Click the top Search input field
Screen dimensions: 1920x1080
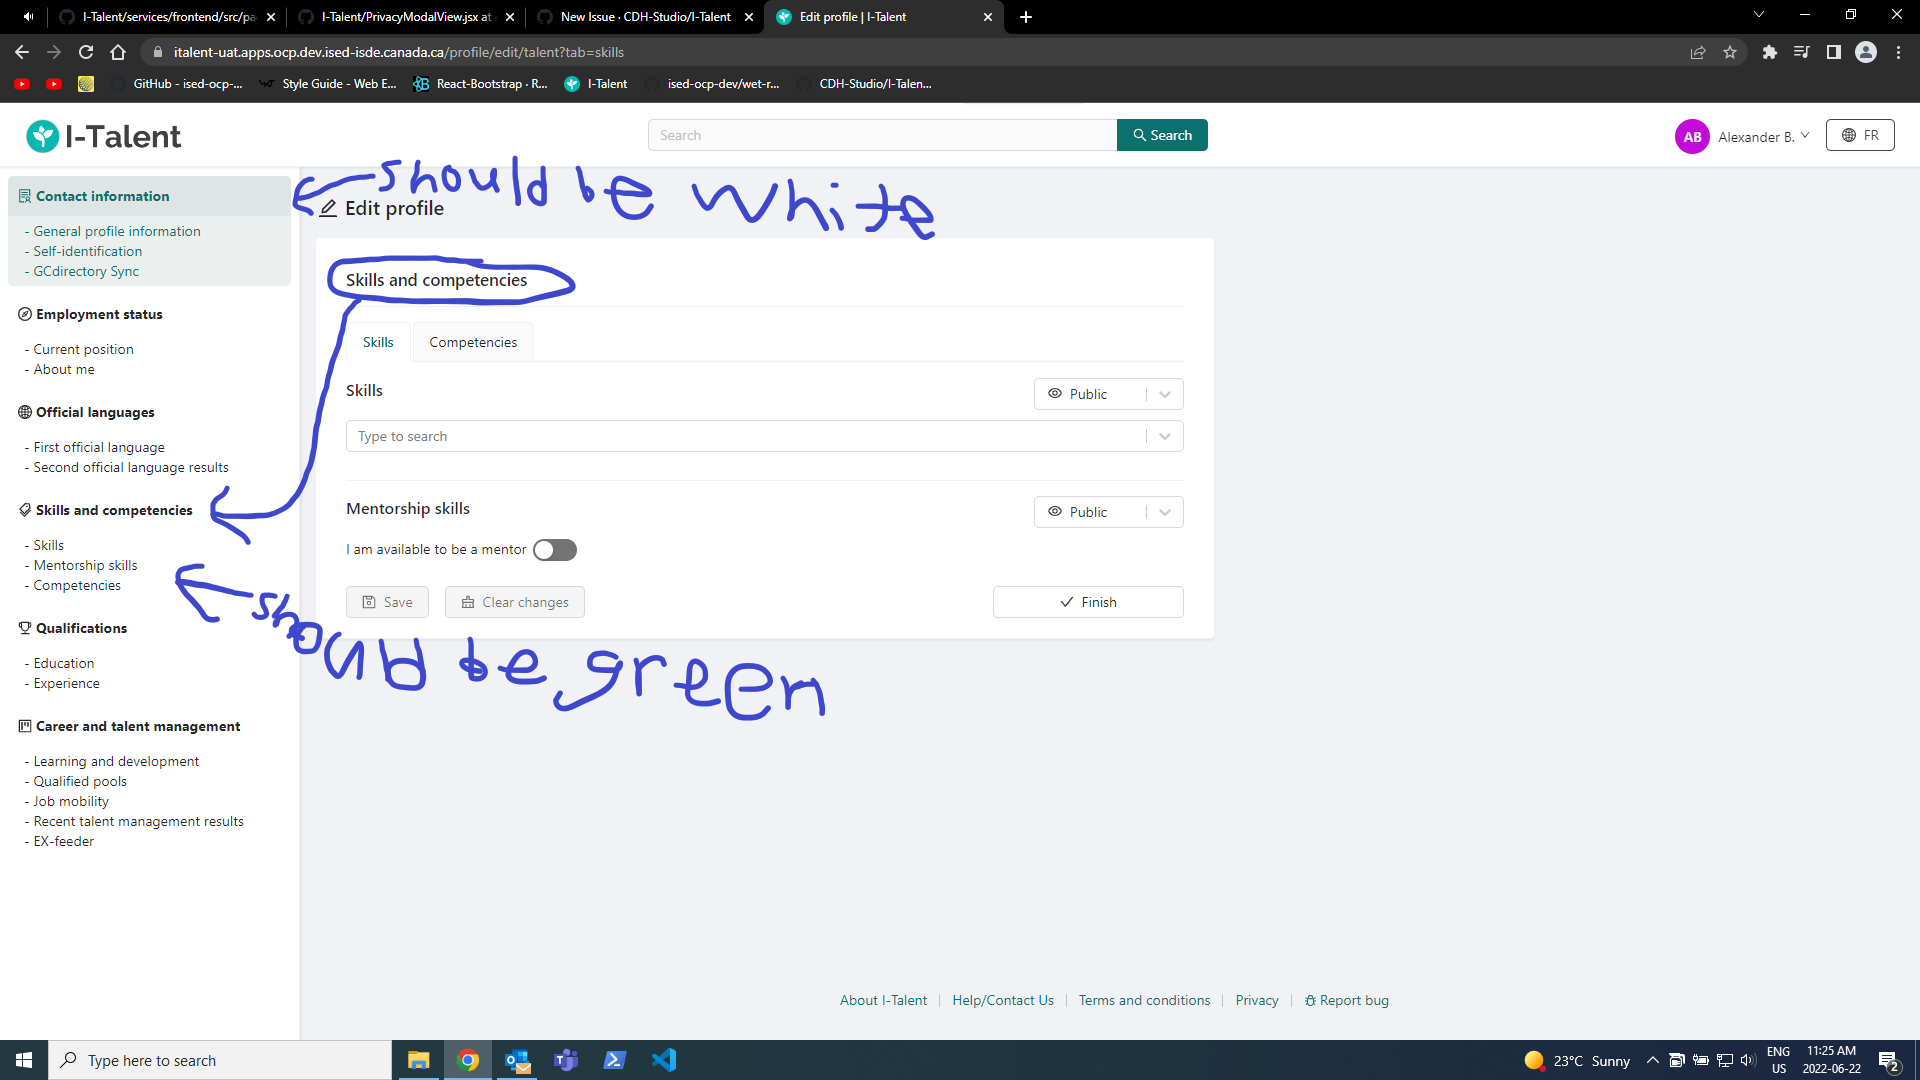tap(882, 135)
